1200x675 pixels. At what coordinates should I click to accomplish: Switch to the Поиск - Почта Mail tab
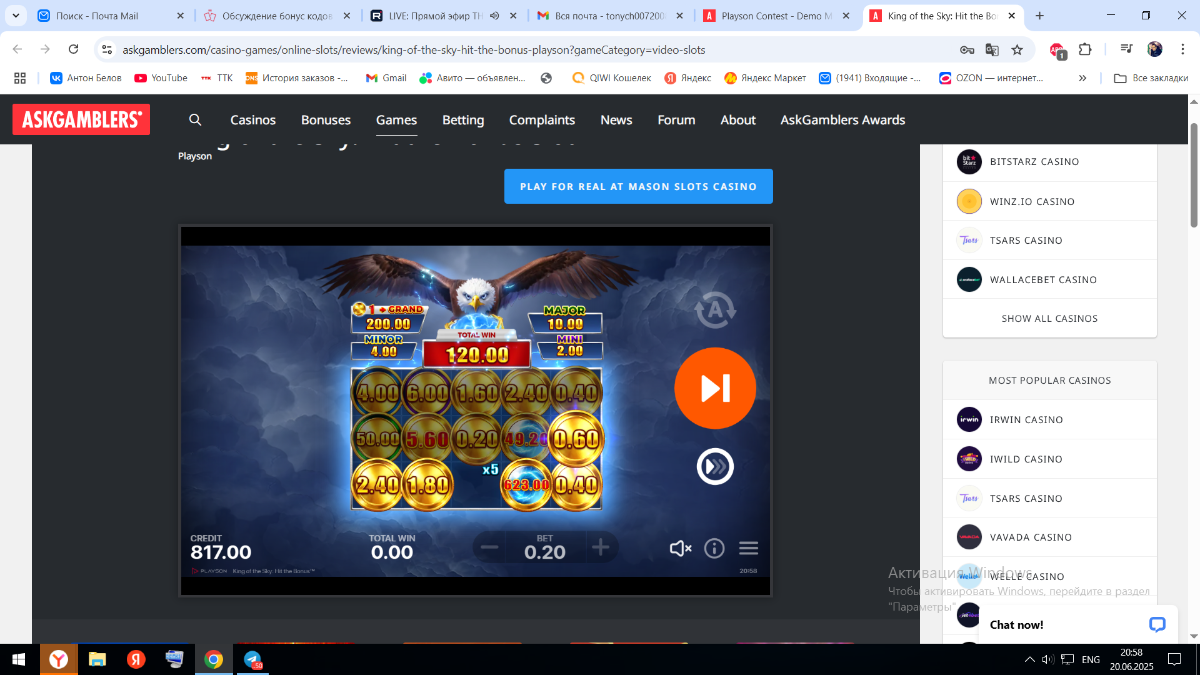click(108, 16)
